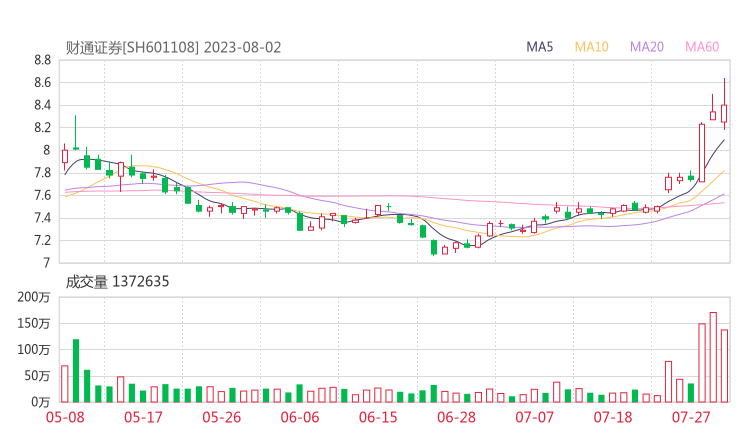Click the 200万 volume axis label
The height and width of the screenshot is (440, 740).
click(34, 297)
